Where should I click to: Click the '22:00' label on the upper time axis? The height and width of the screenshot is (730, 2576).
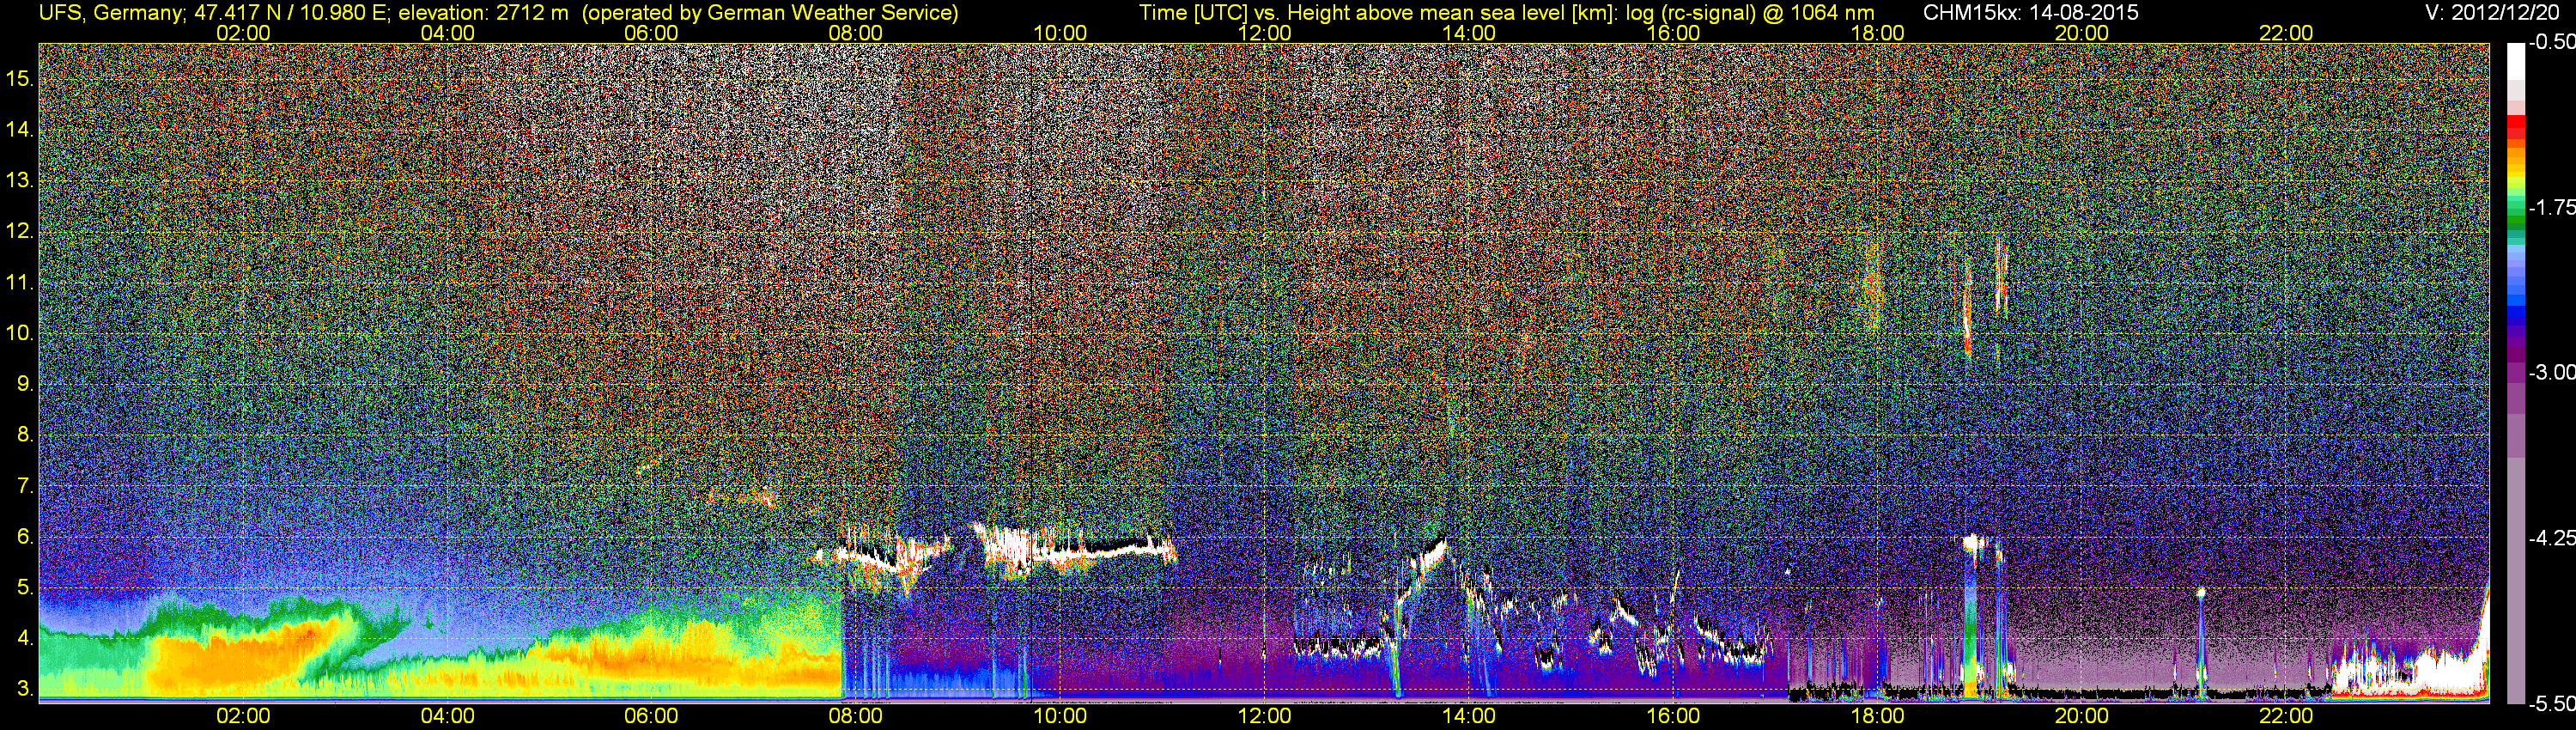2286,33
